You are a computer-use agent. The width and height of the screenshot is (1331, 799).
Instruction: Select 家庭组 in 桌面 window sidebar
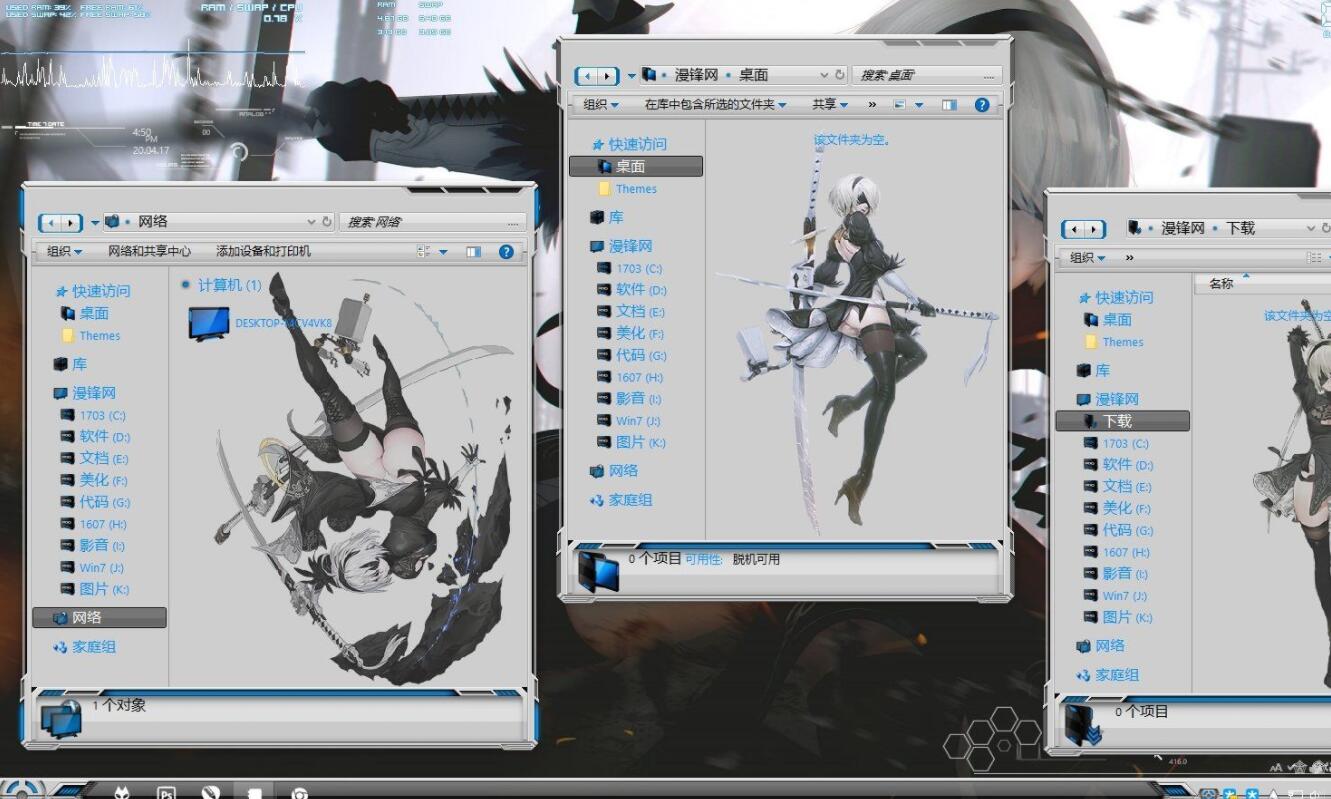point(621,500)
